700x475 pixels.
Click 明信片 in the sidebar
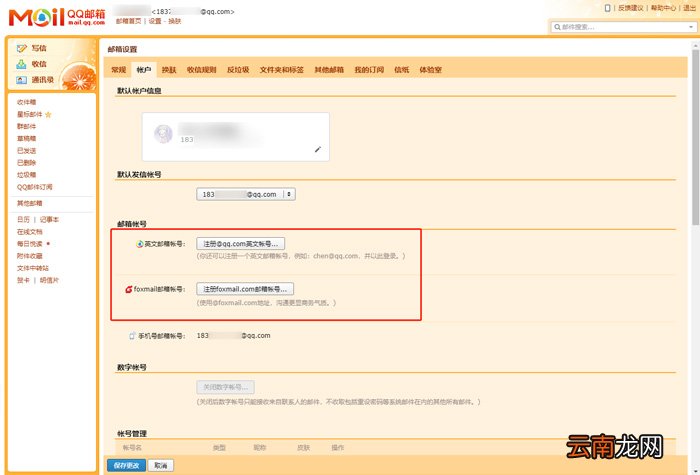pos(49,280)
